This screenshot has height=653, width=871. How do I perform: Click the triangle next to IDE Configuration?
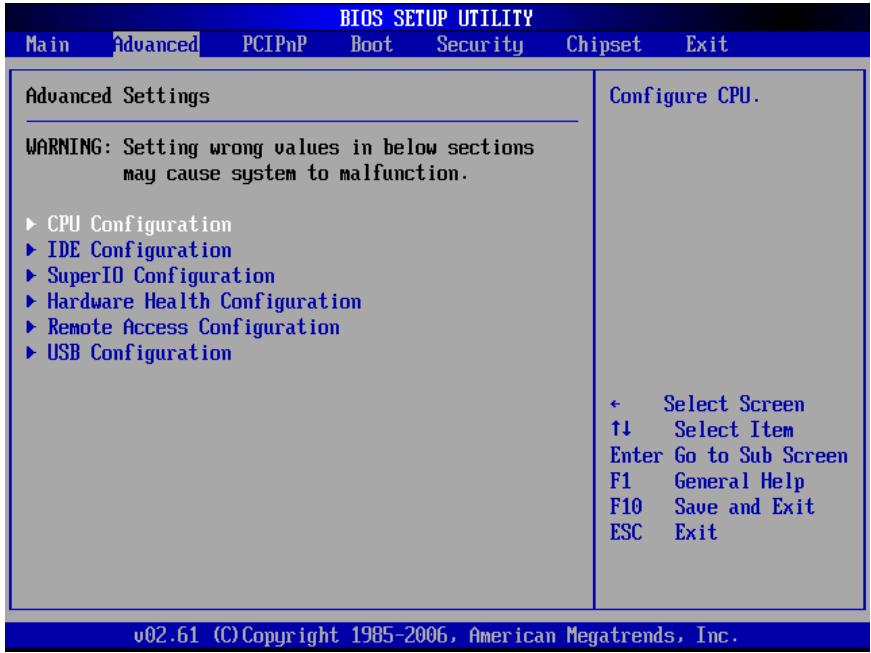point(32,250)
